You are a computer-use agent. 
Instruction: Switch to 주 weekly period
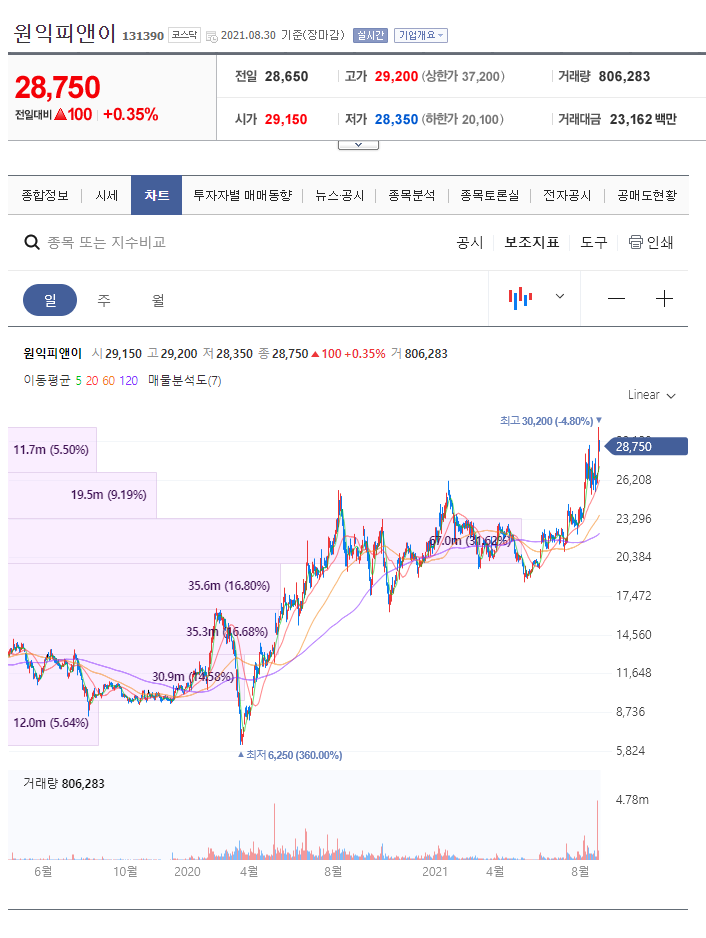(104, 300)
